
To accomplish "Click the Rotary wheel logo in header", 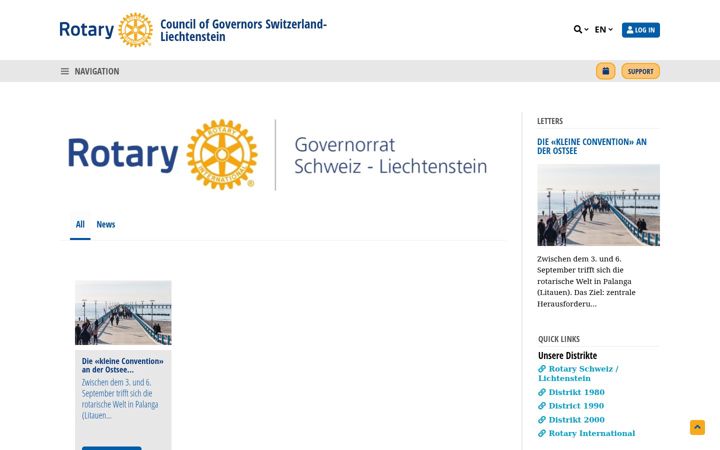I will point(135,30).
